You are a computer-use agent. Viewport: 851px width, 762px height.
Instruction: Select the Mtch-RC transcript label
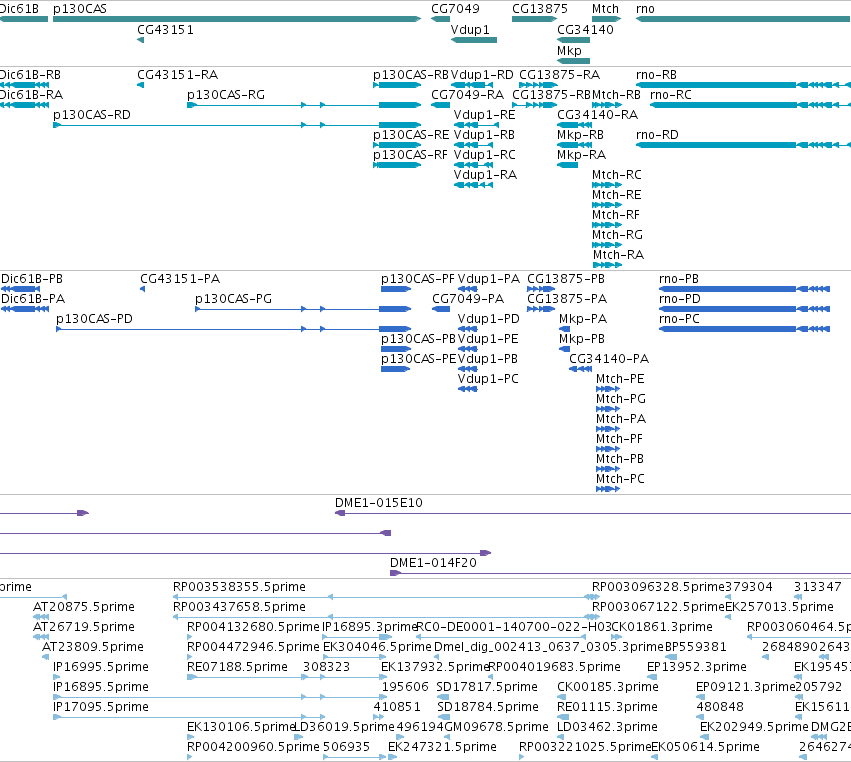tap(617, 175)
